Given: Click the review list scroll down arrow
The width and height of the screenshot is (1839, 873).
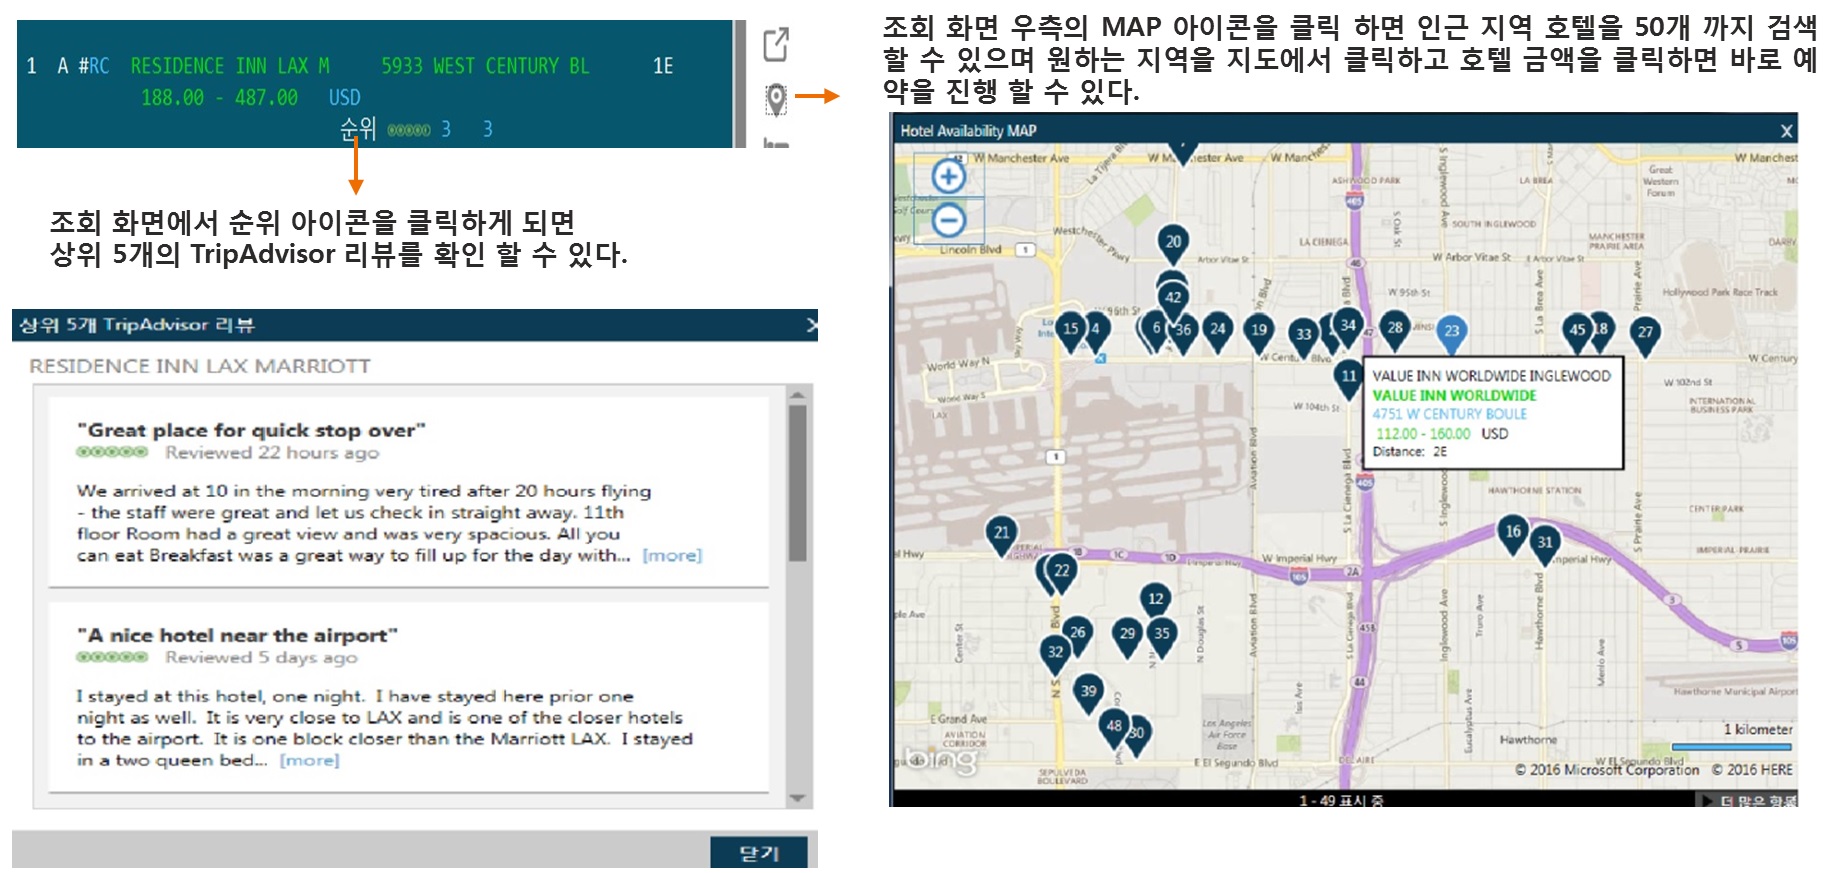Looking at the screenshot, I should pos(797,799).
